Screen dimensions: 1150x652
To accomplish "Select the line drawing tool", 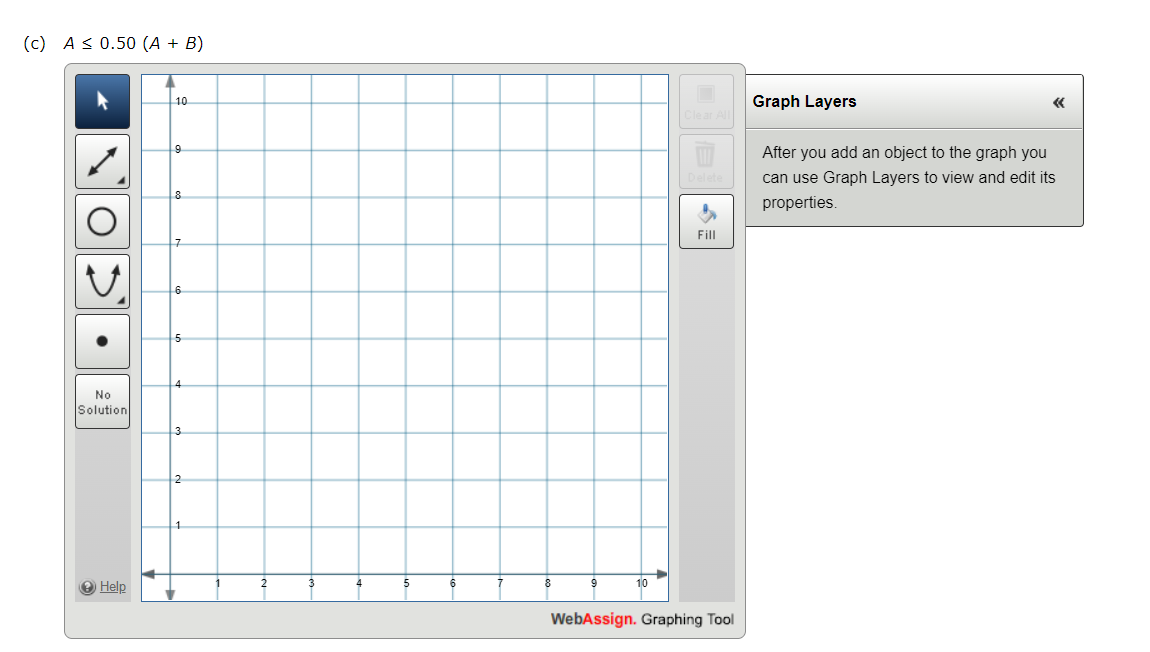I will (x=102, y=161).
